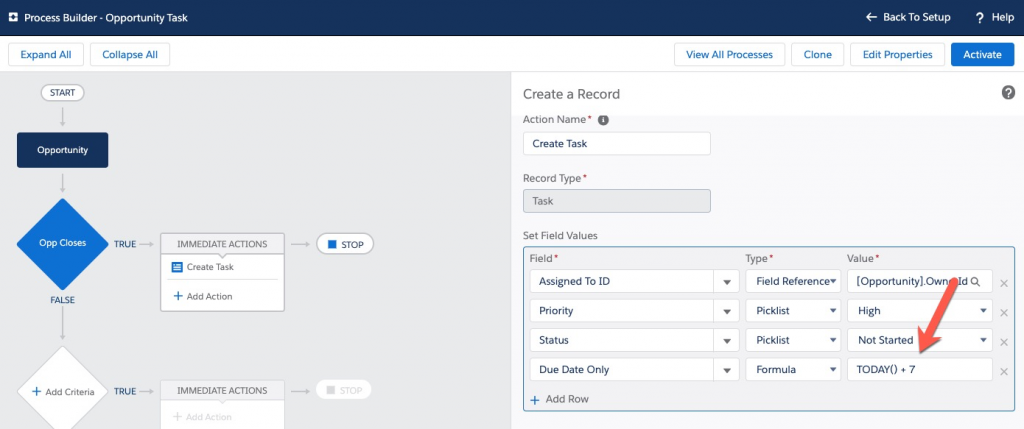The width and height of the screenshot is (1024, 429).
Task: Expand the Priority type Picklist dropdown
Action: (x=831, y=311)
